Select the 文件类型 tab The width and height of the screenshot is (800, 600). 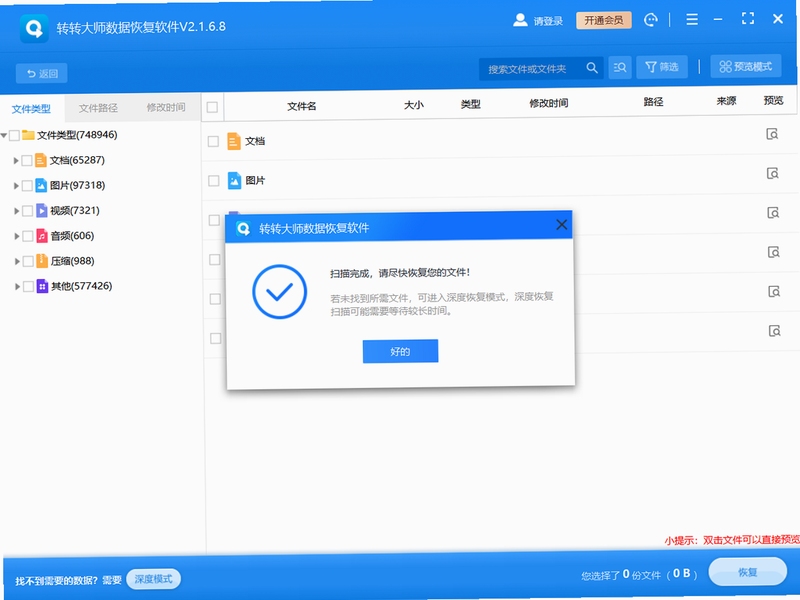(32, 109)
